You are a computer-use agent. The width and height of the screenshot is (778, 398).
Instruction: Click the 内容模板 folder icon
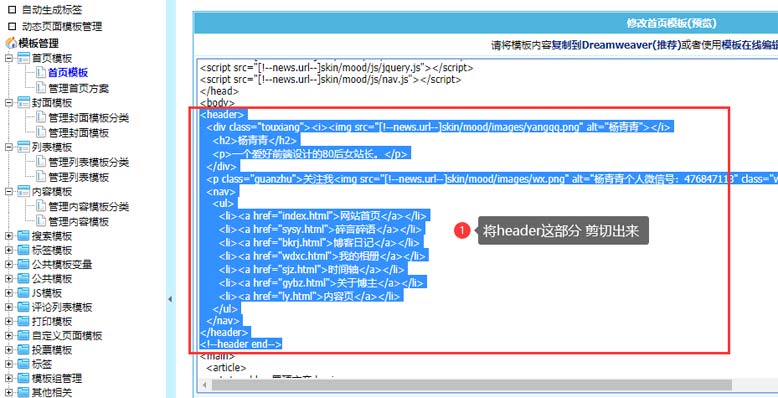24,192
